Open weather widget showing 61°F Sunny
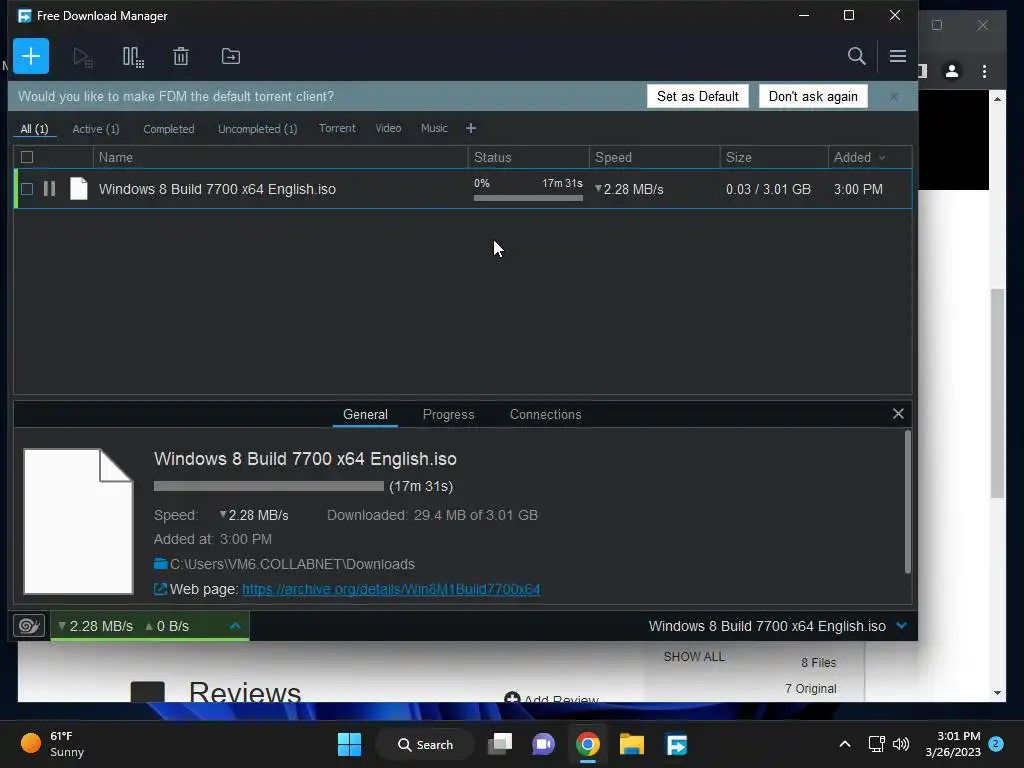Viewport: 1024px width, 768px height. coord(52,744)
